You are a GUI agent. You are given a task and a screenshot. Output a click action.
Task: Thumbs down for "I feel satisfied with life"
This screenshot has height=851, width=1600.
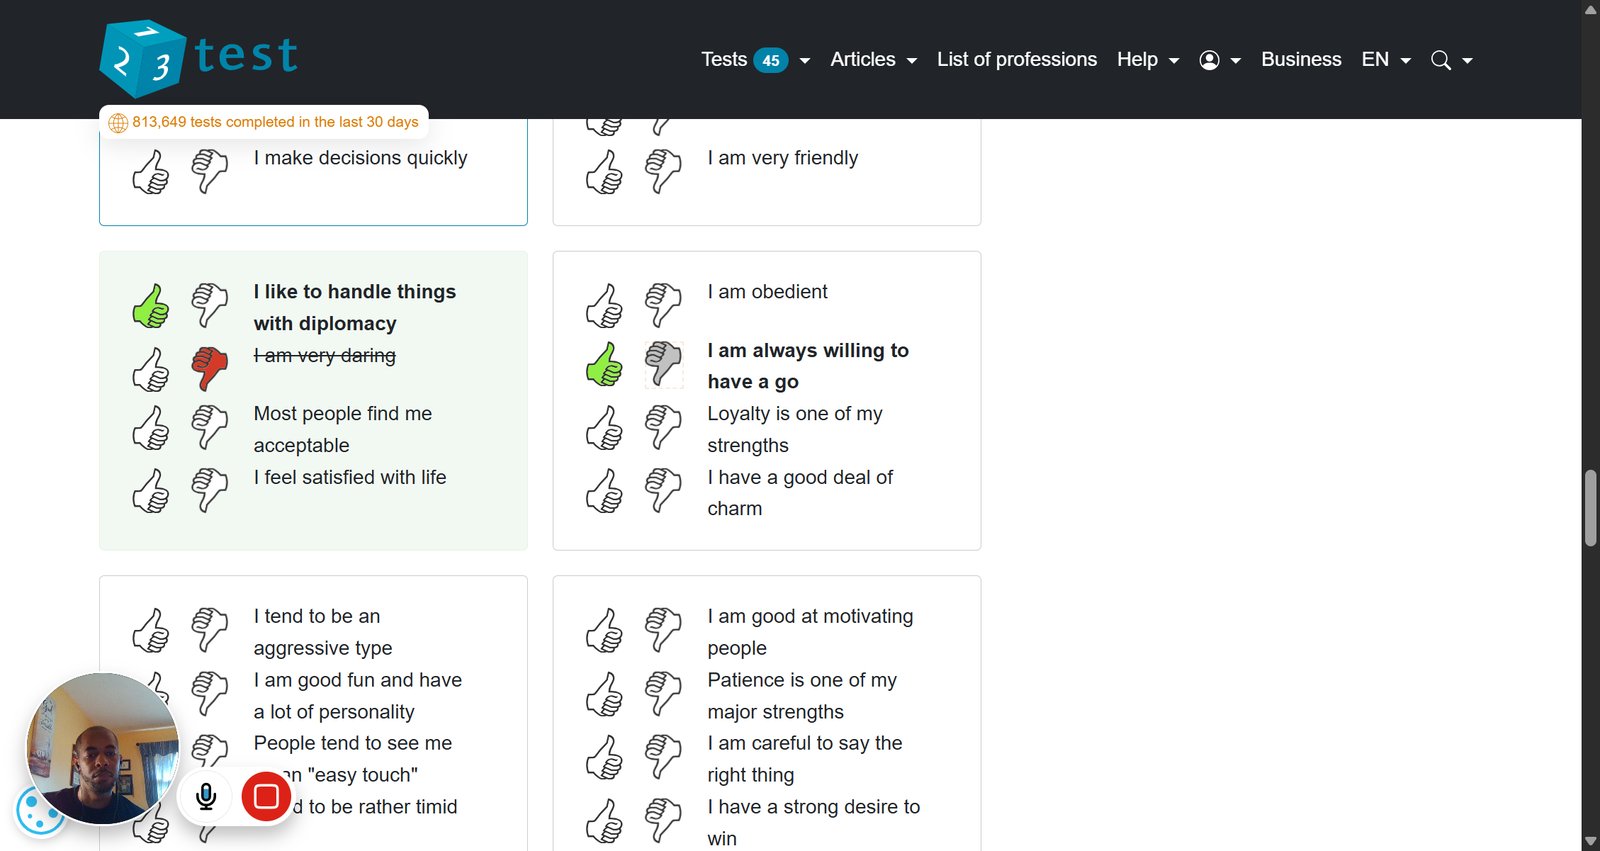210,491
